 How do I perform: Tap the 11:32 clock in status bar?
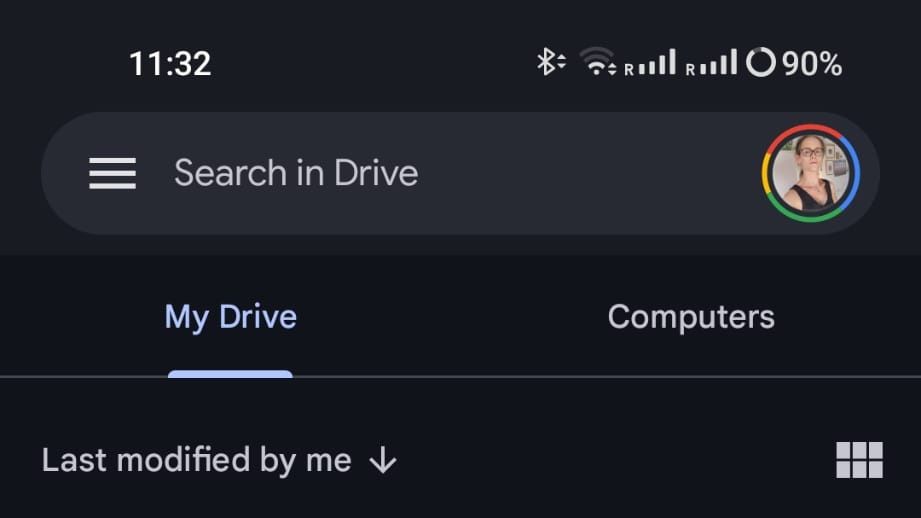click(170, 64)
